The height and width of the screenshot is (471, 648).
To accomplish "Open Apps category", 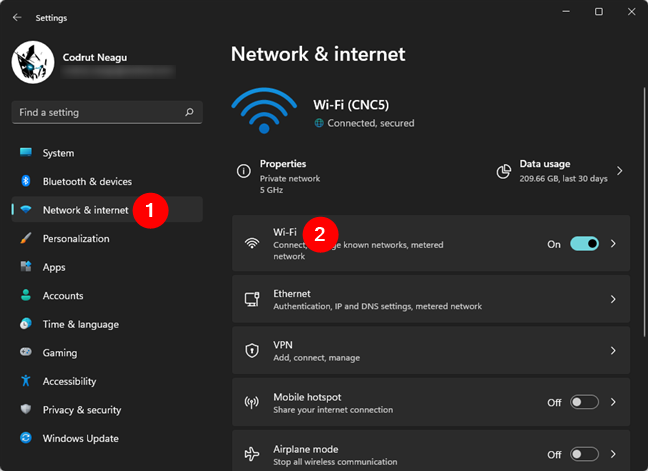I will 107,267.
